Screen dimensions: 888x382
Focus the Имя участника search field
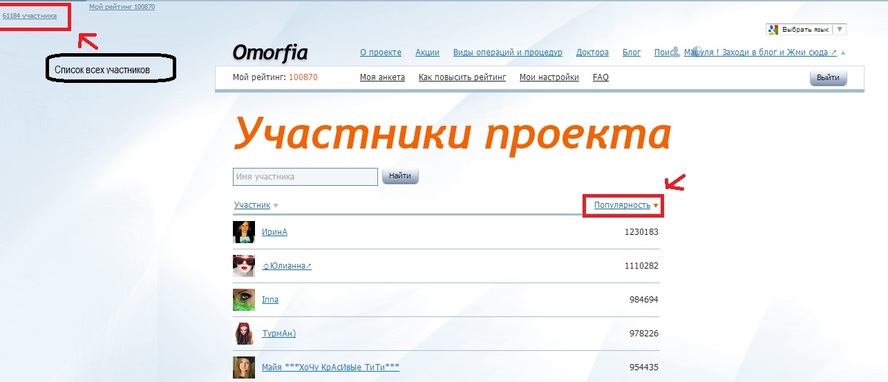[x=305, y=177]
